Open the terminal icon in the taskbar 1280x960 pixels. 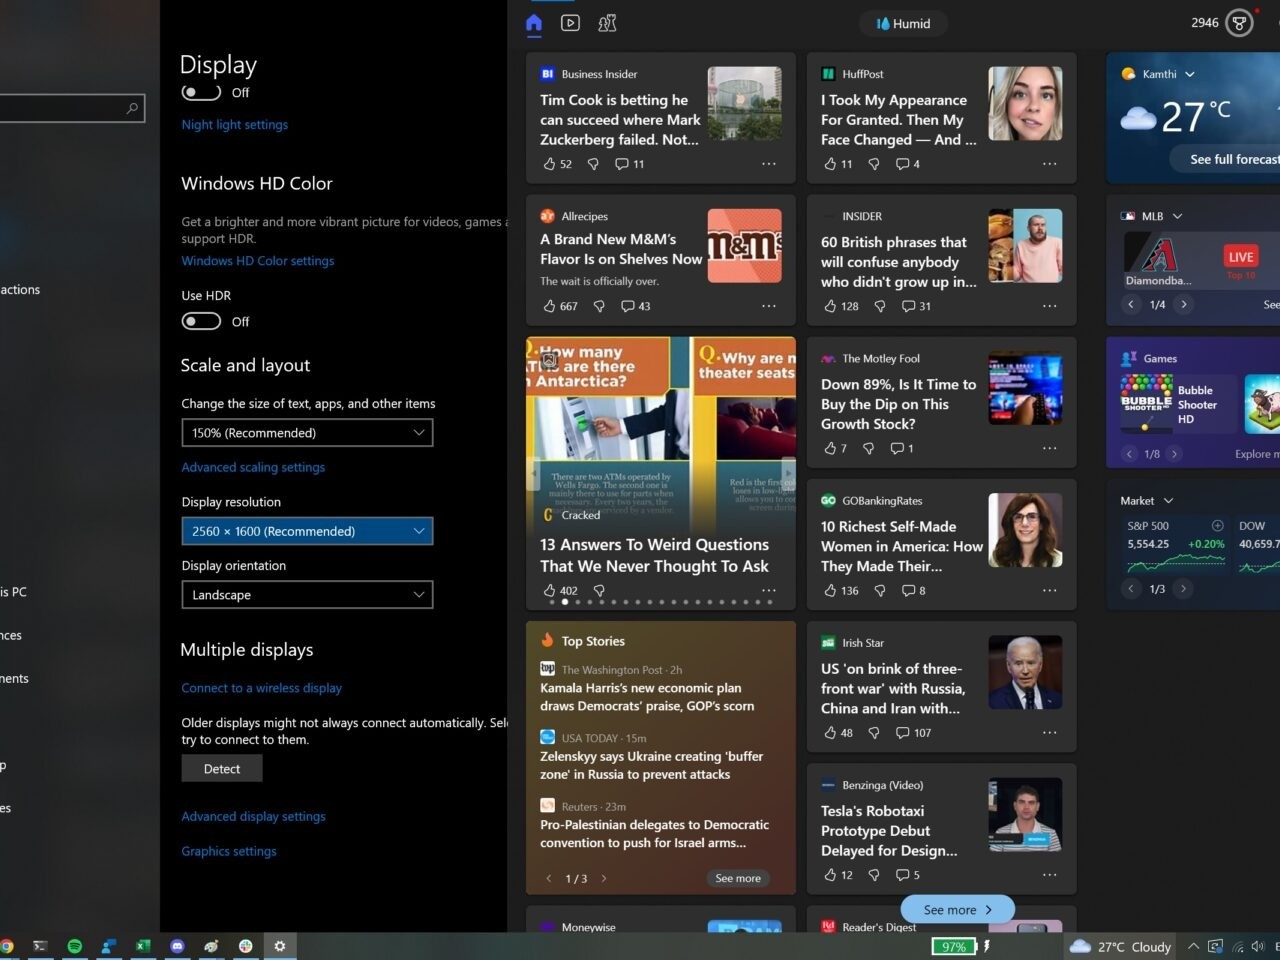pyautogui.click(x=40, y=945)
